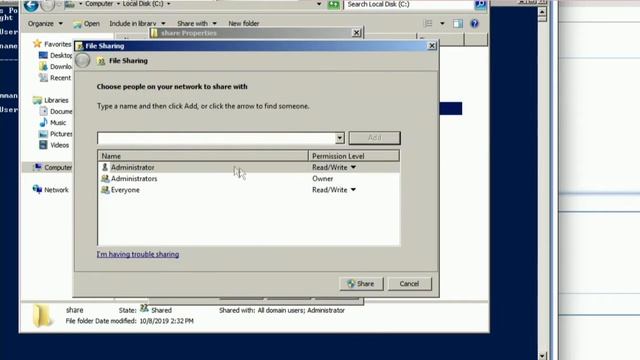640x360 pixels.
Task: Click the share folder icon in details pane
Action: [x=42, y=316]
